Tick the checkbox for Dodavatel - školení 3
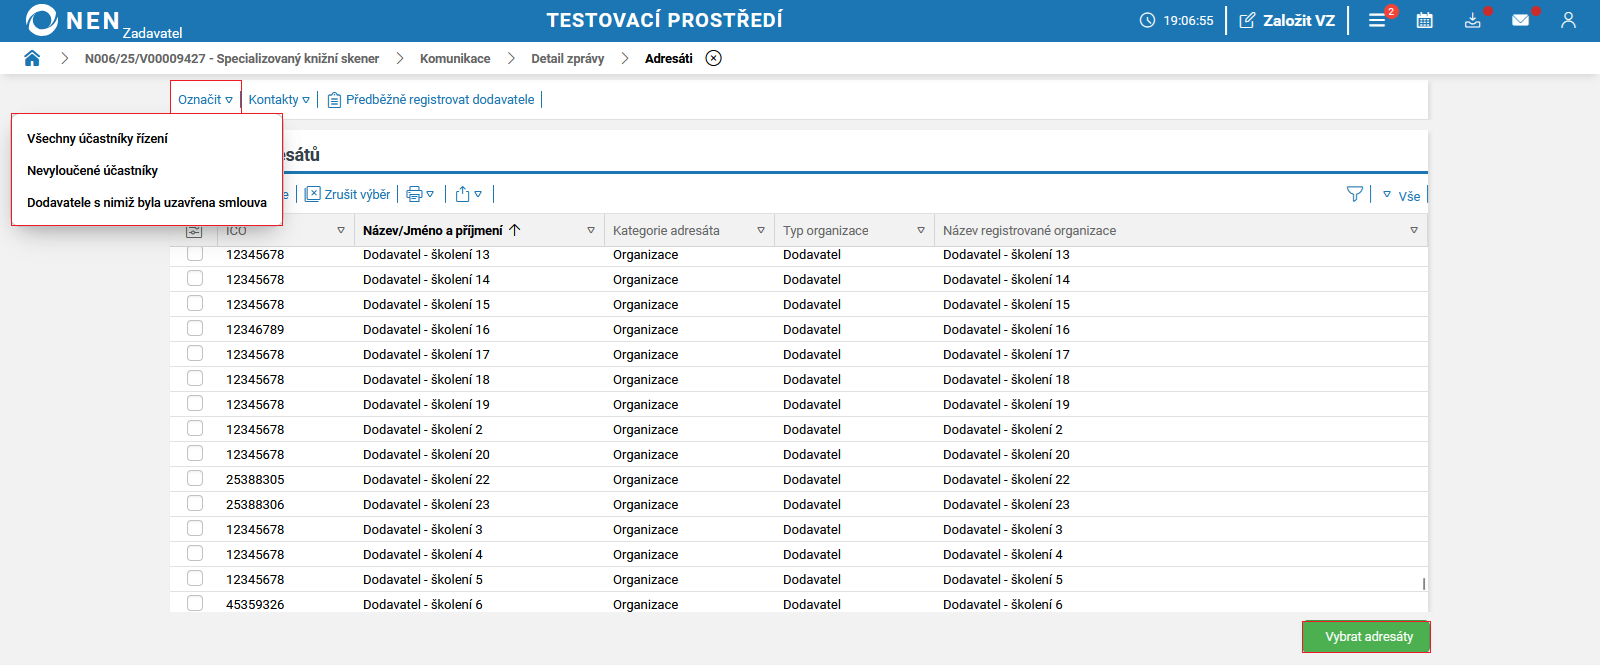Screen dimensions: 1600x665 [195, 529]
